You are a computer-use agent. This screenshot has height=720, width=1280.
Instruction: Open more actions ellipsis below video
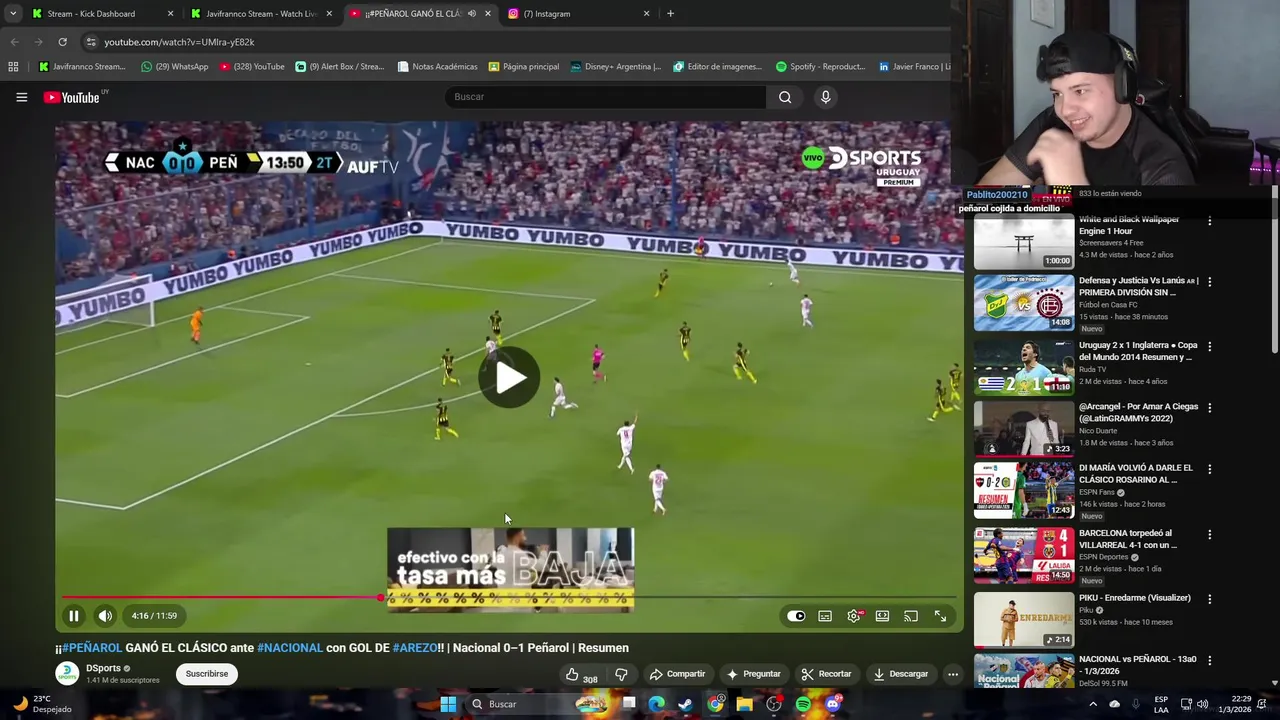tap(953, 674)
